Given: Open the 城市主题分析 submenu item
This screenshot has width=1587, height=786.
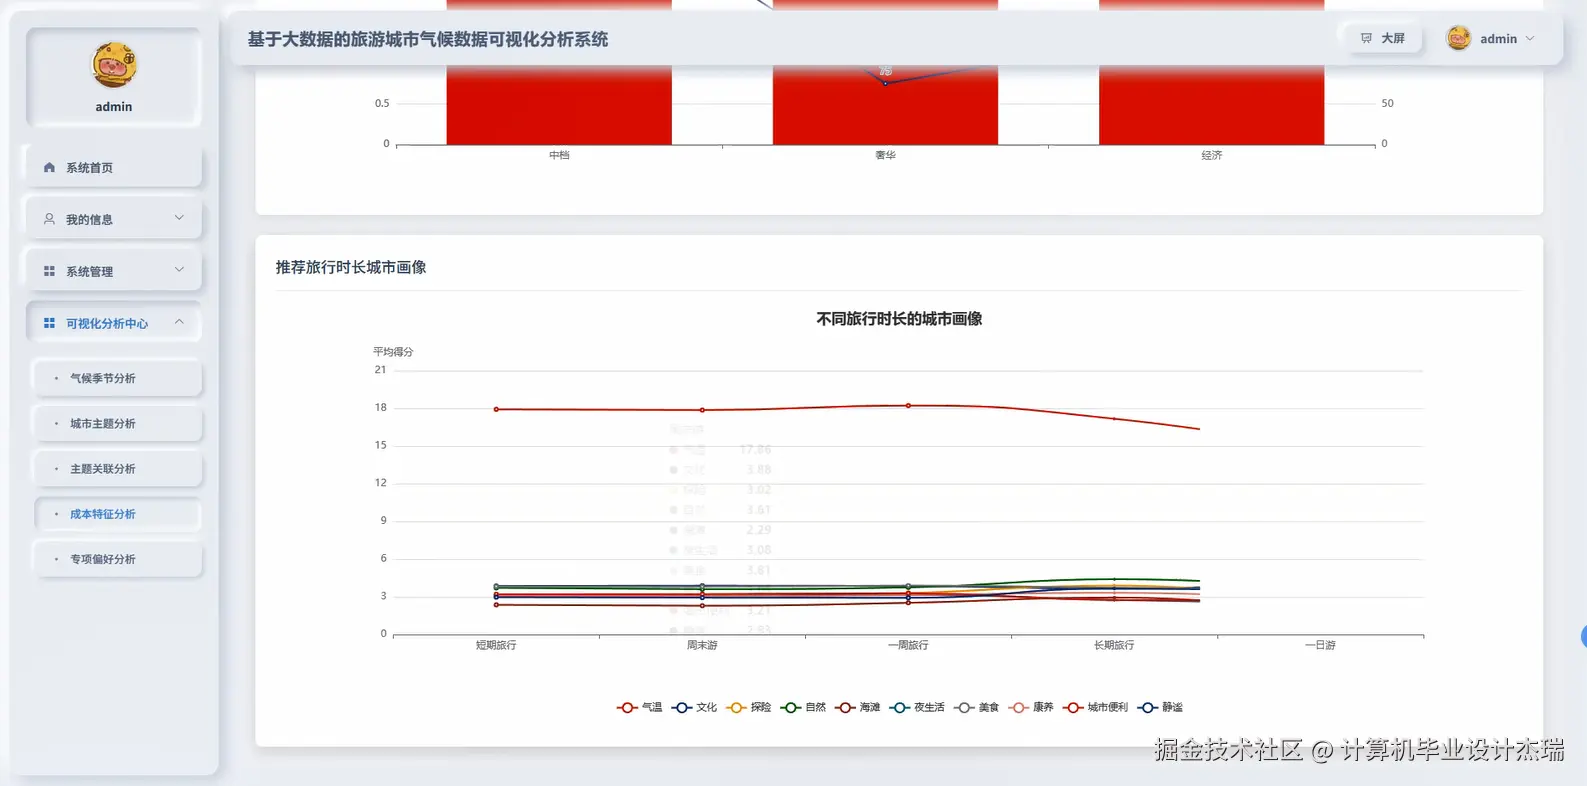Looking at the screenshot, I should point(118,423).
